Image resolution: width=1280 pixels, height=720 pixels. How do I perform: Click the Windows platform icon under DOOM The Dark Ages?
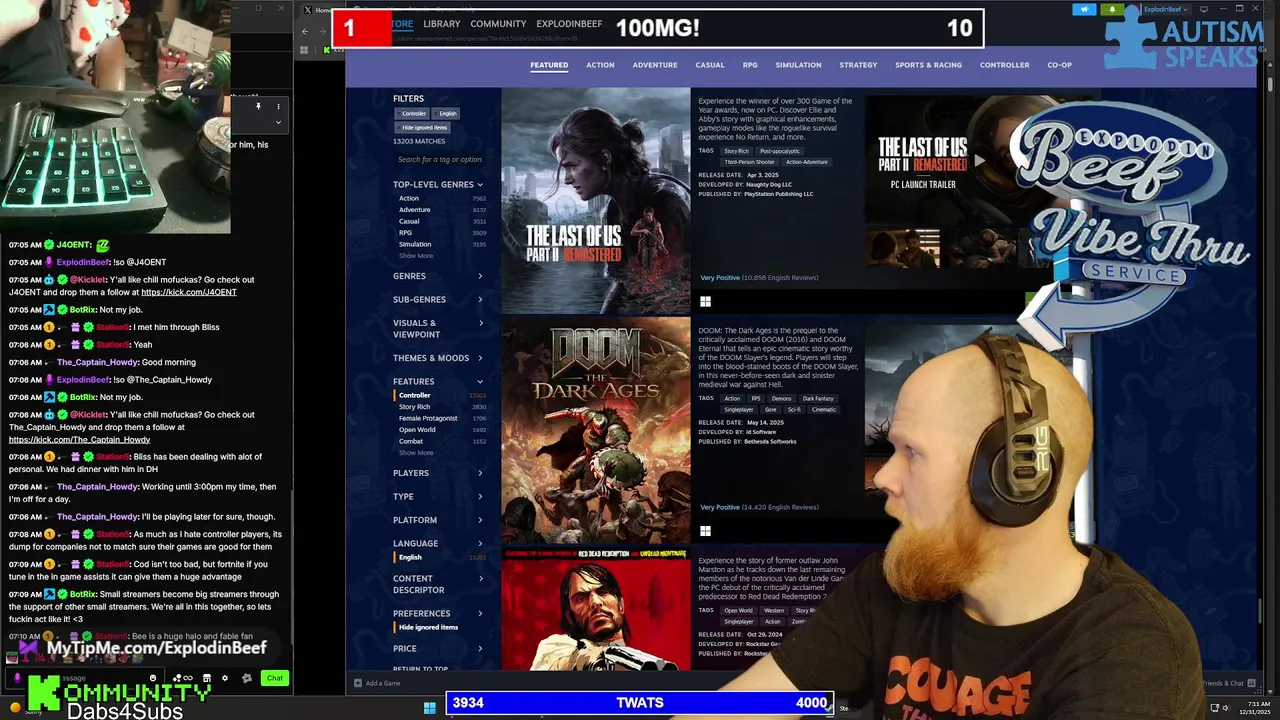tap(705, 531)
